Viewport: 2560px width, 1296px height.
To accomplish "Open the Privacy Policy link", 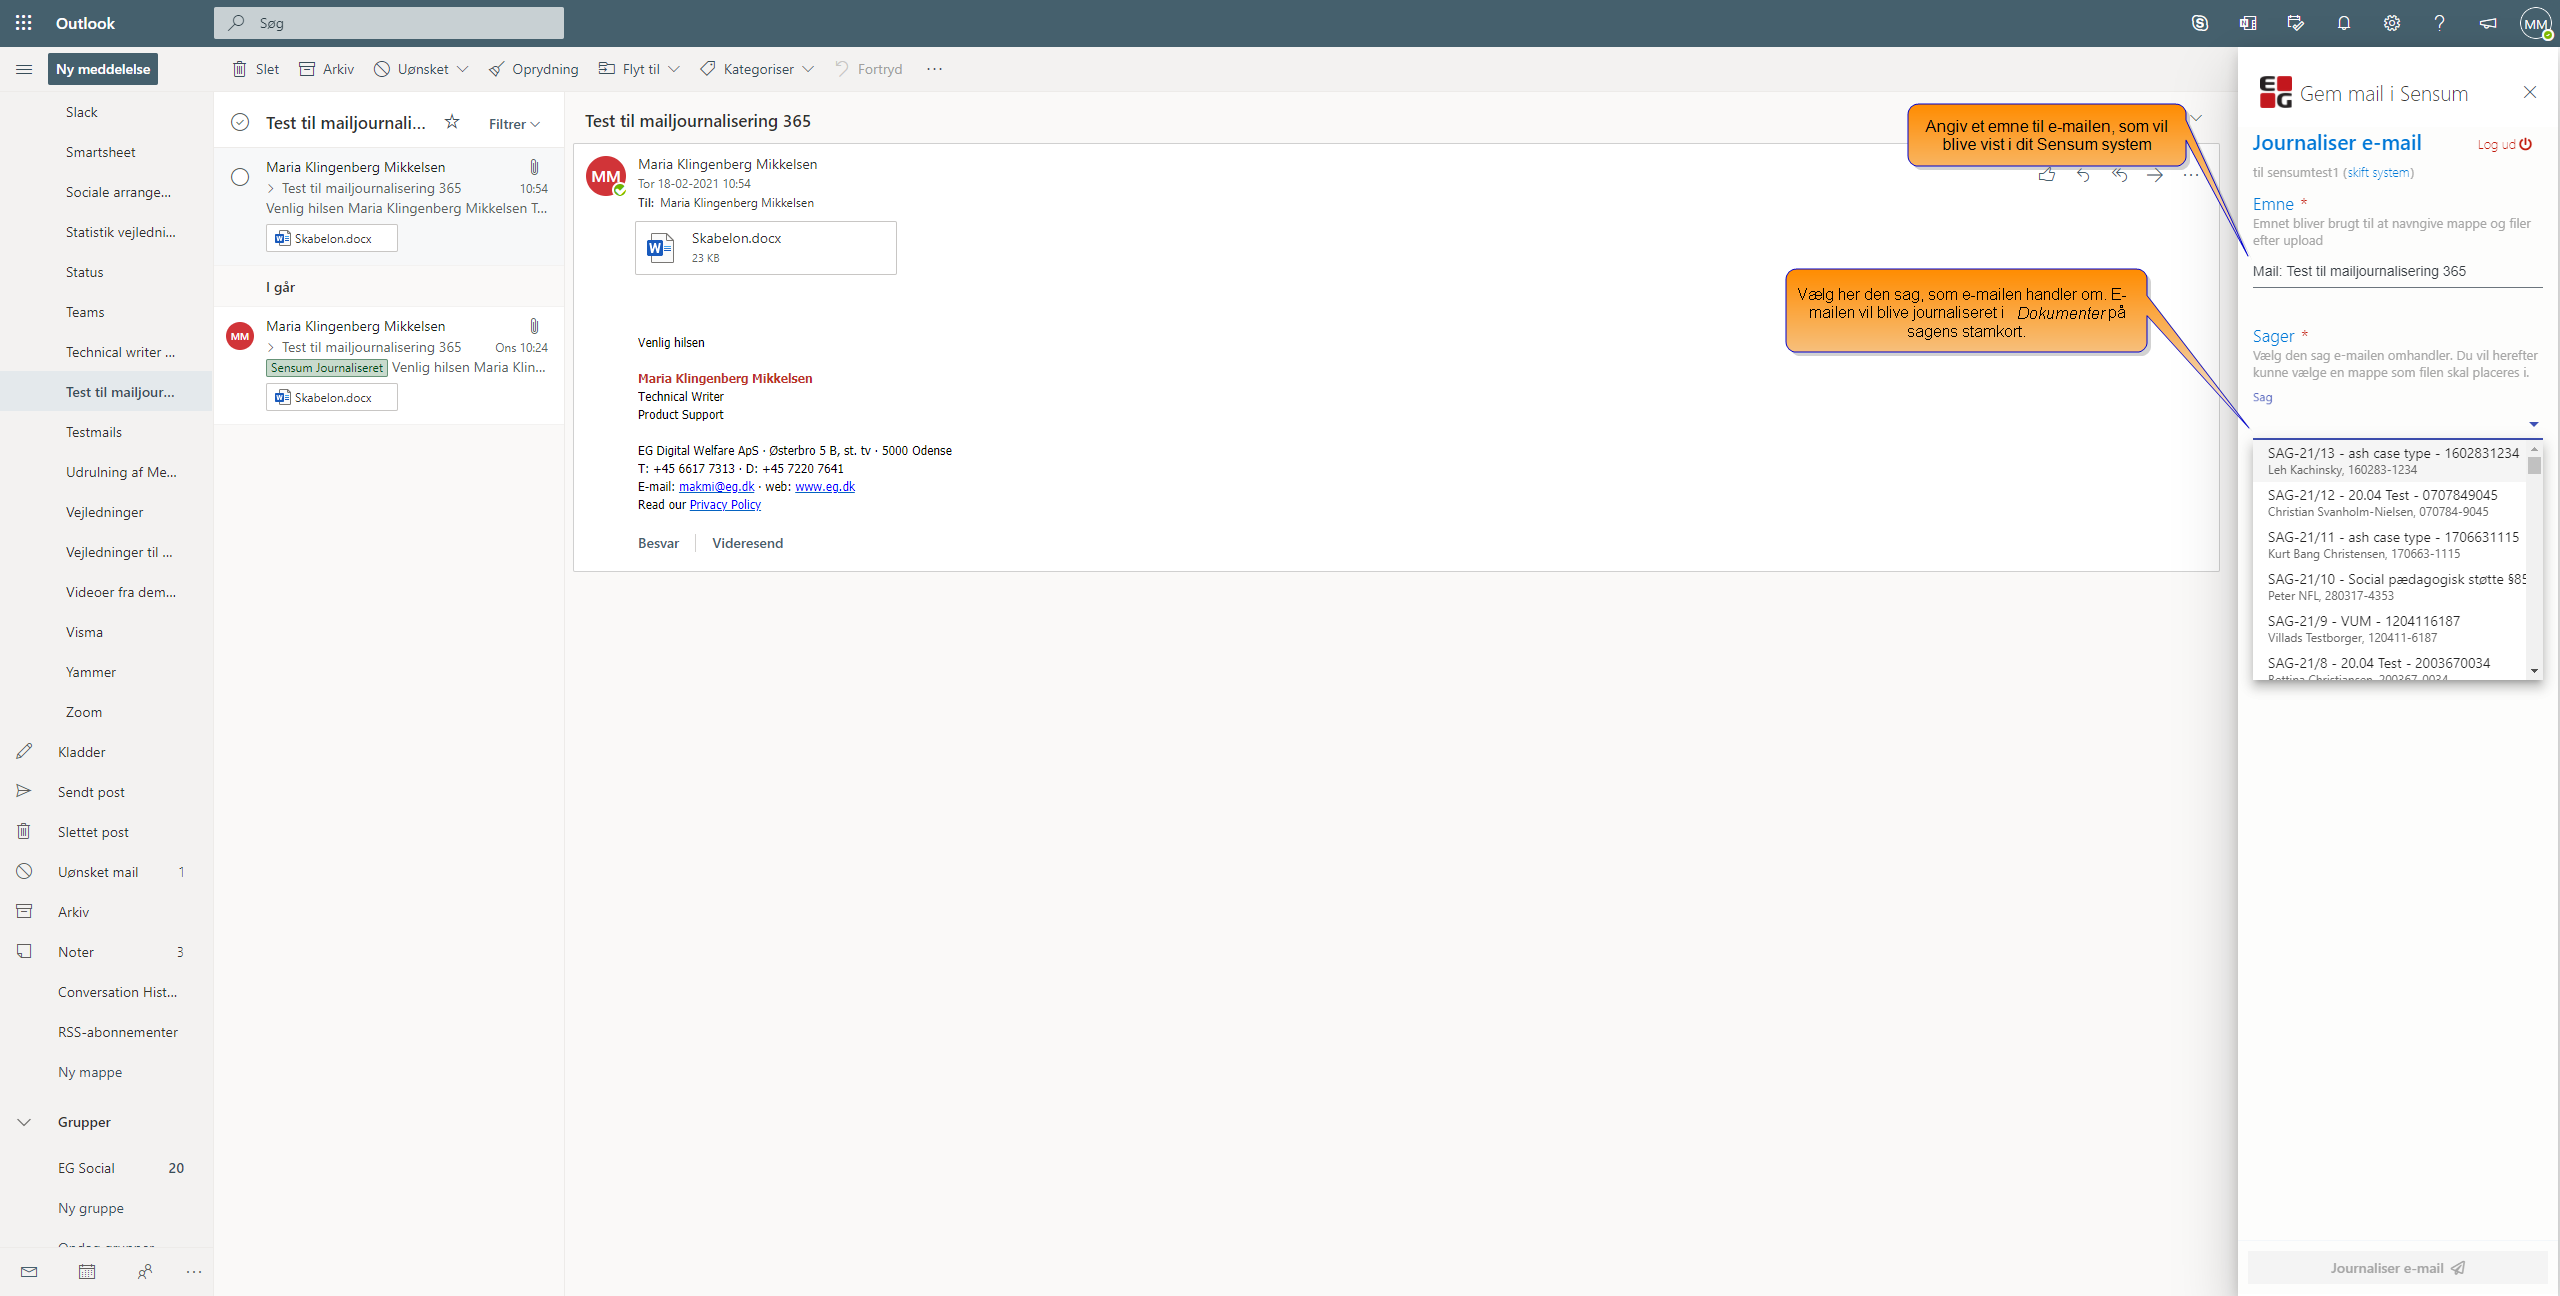I will 725,505.
